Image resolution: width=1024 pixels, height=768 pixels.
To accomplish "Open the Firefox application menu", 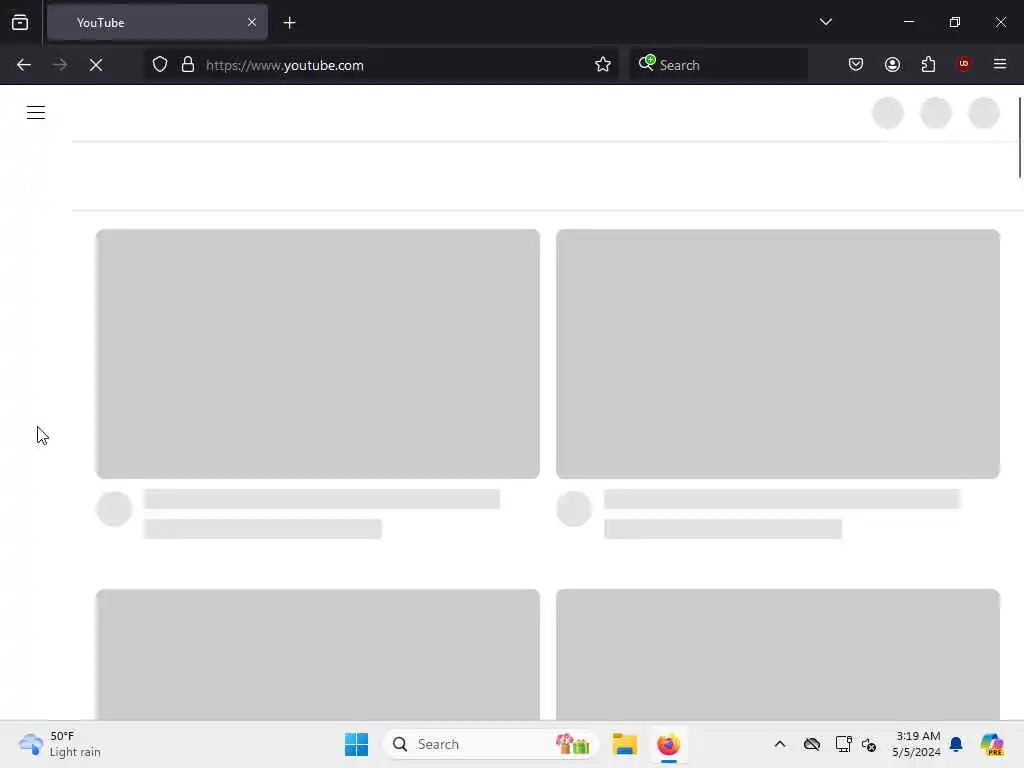I will tap(1000, 64).
